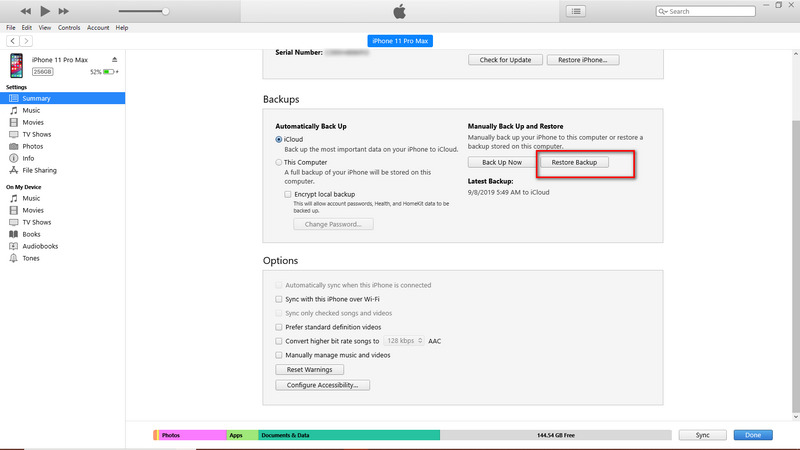The width and height of the screenshot is (800, 450).
Task: Click the scrollbar down arrow
Action: coord(795,417)
